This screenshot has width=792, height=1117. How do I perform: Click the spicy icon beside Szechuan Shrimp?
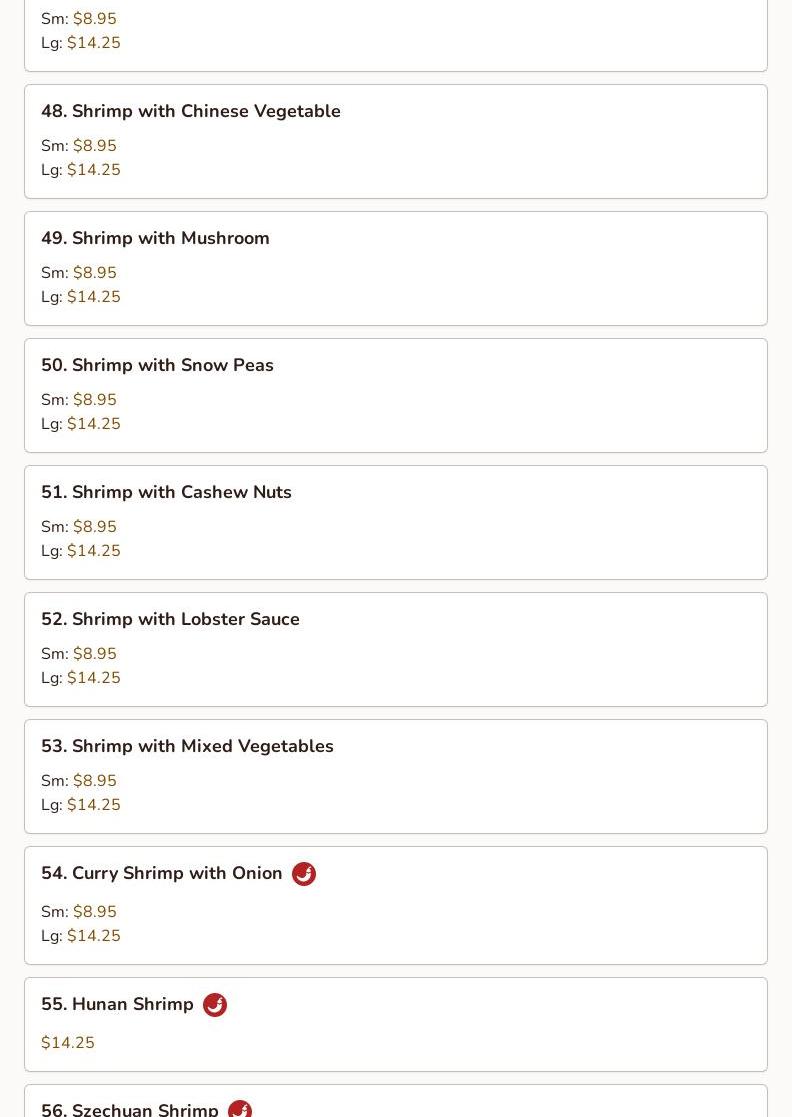point(240,1110)
